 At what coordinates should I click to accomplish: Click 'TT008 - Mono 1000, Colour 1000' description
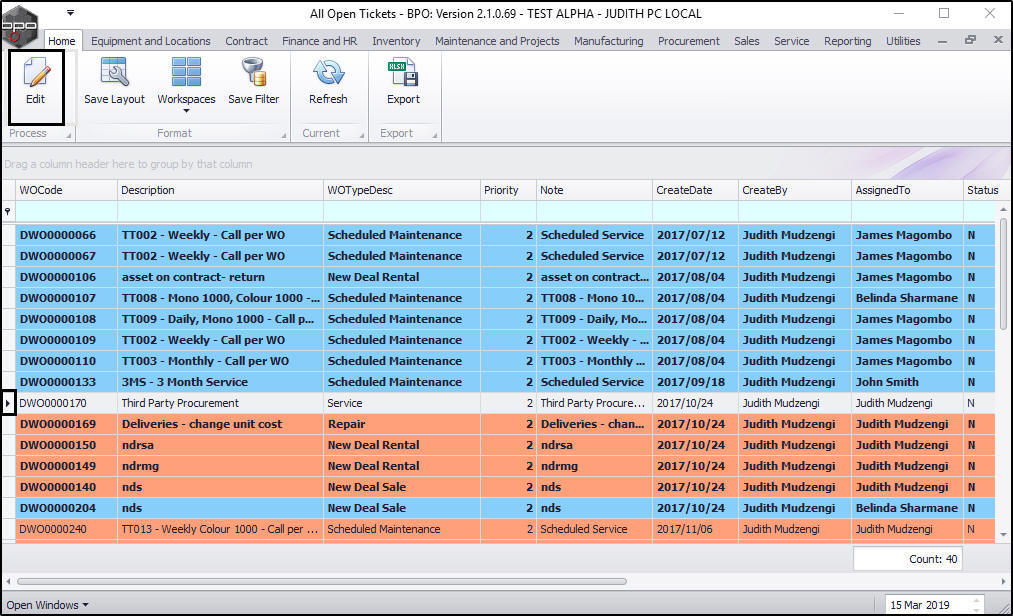coord(220,298)
